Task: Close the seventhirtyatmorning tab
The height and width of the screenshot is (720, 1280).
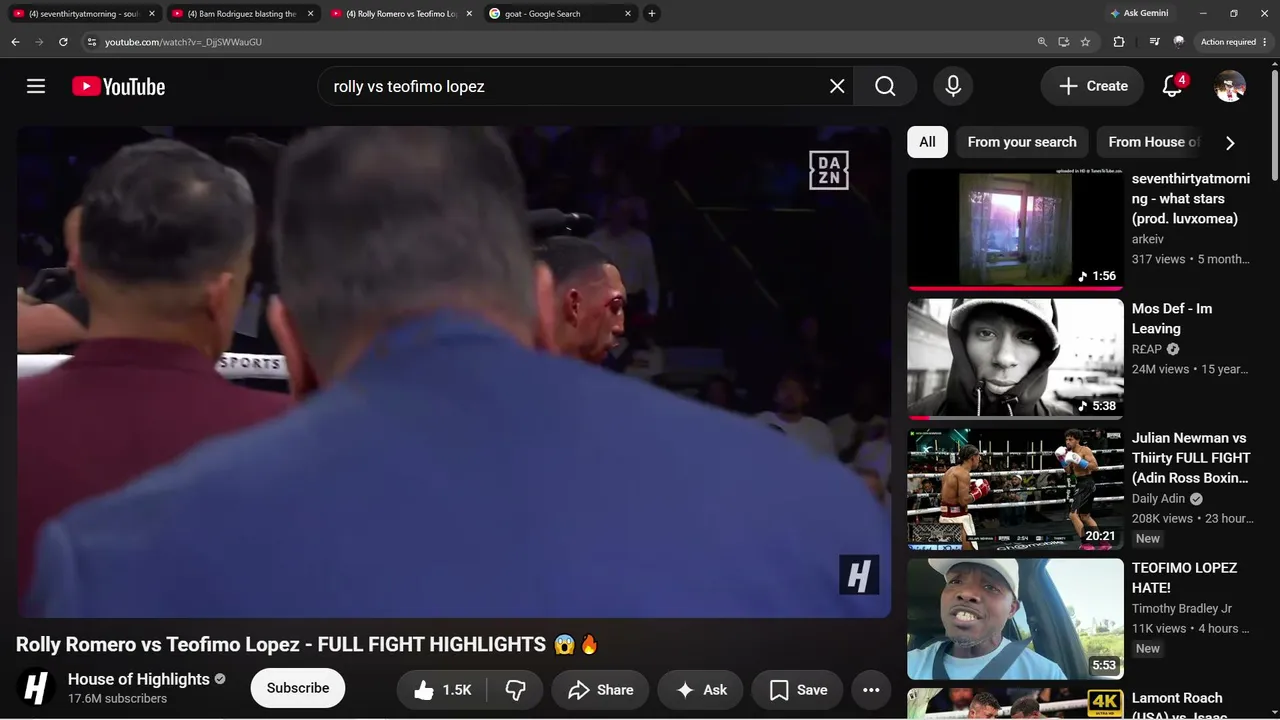Action: 152,14
